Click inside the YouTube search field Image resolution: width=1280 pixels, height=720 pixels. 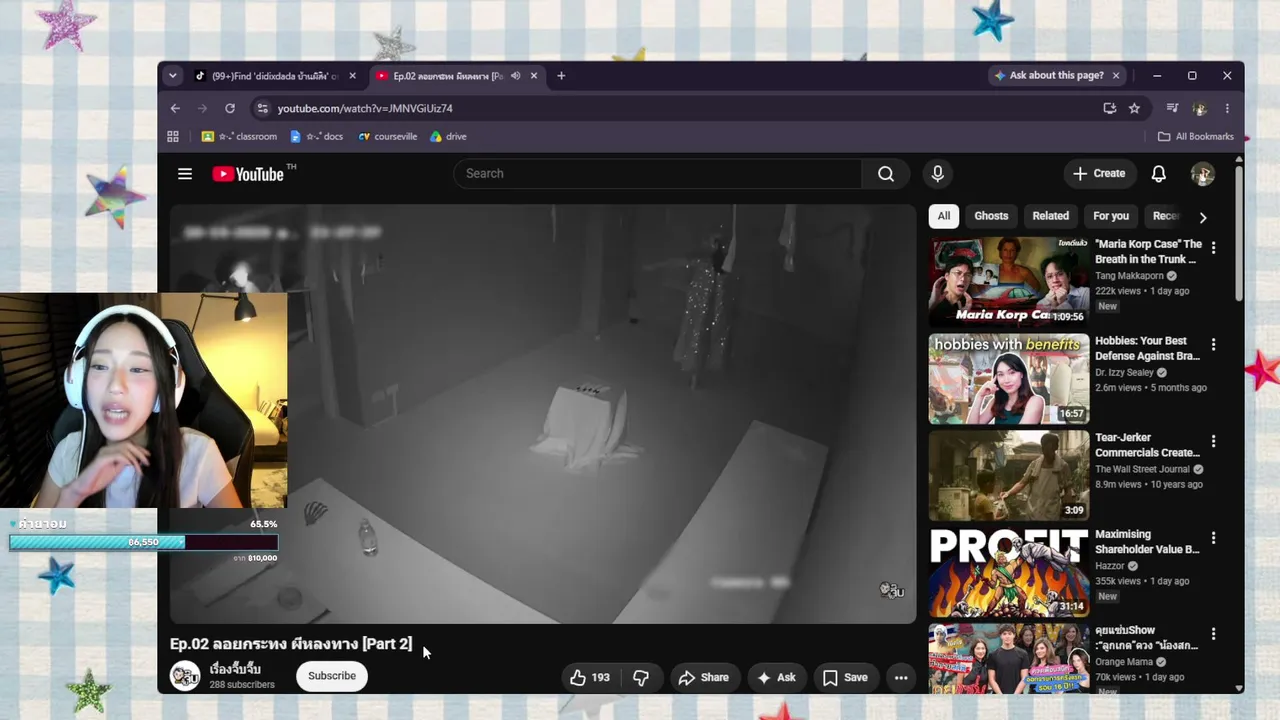tap(658, 174)
